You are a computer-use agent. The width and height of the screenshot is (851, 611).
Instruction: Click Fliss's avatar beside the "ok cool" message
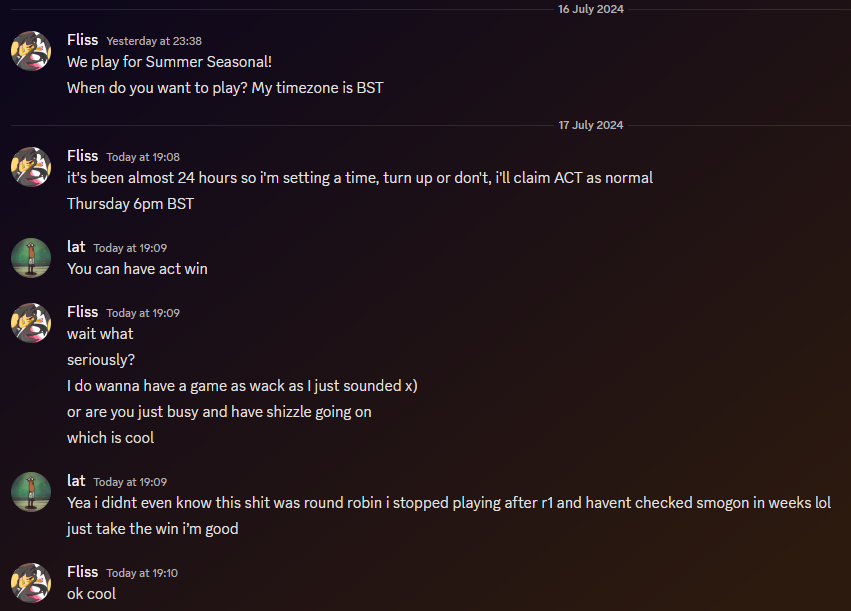(31, 583)
